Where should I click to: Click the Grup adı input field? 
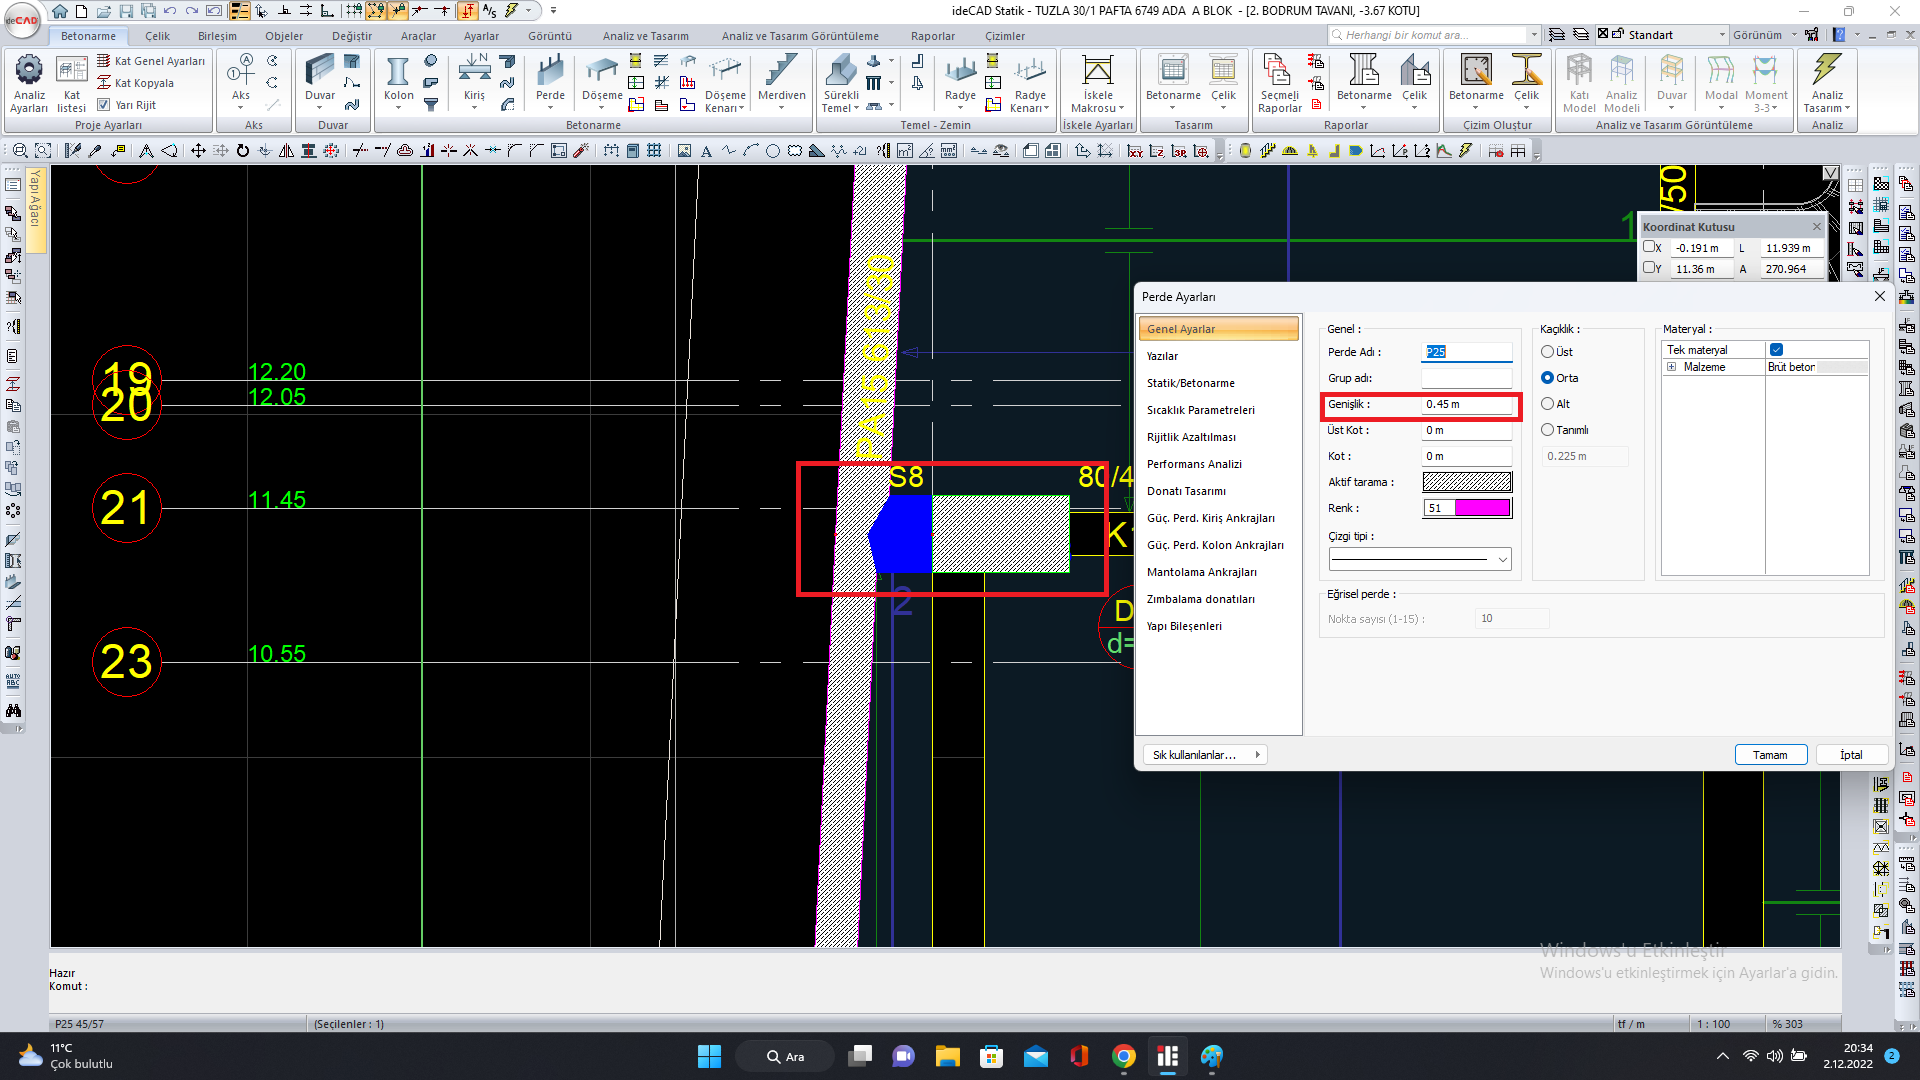click(1467, 378)
